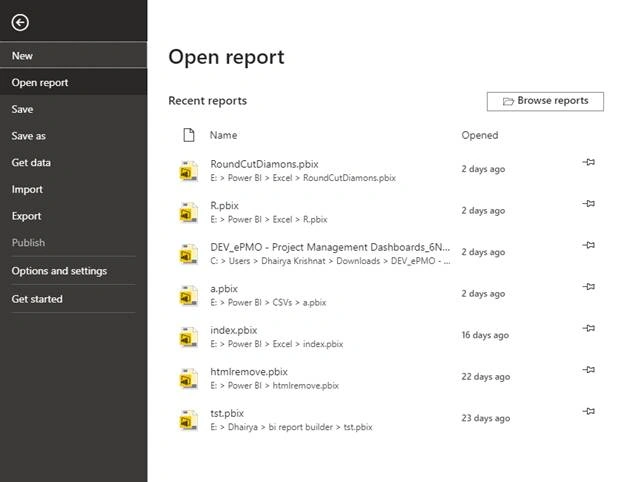The width and height of the screenshot is (624, 482).
Task: Sort by the Opened column header
Action: tap(480, 135)
